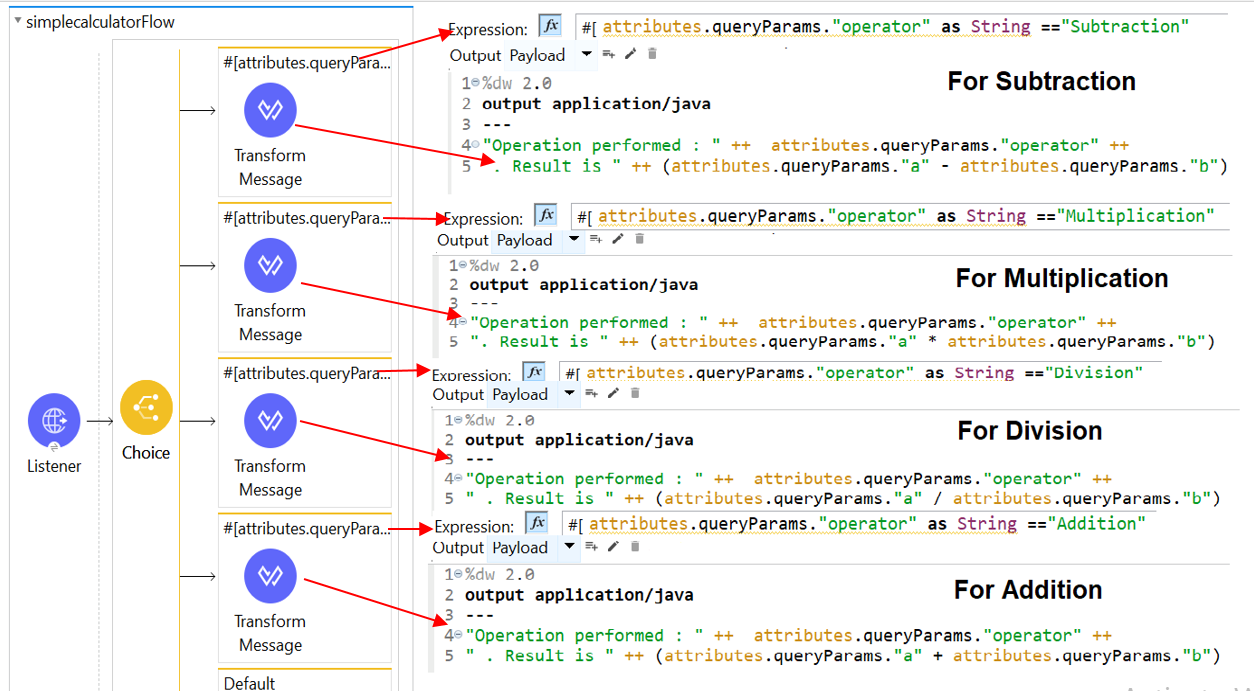
Task: Select the second Transform Message component
Action: pos(270,265)
